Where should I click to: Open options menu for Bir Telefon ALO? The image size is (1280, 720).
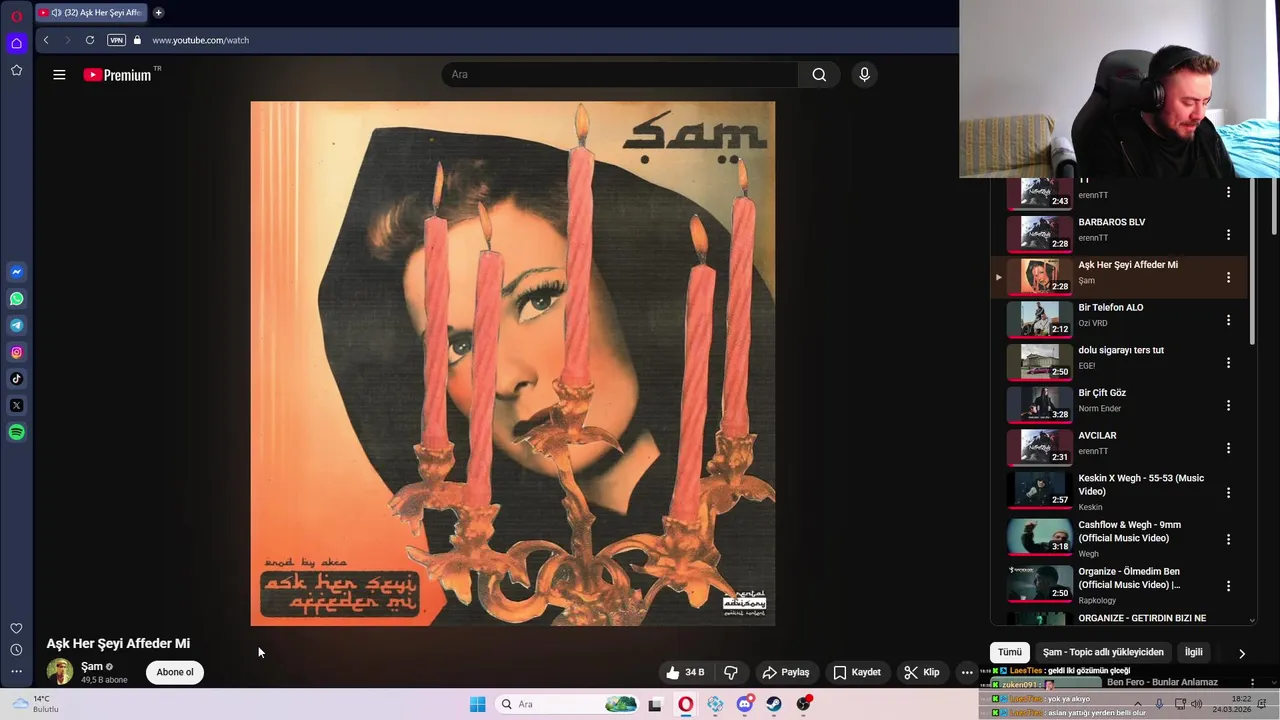click(1228, 320)
